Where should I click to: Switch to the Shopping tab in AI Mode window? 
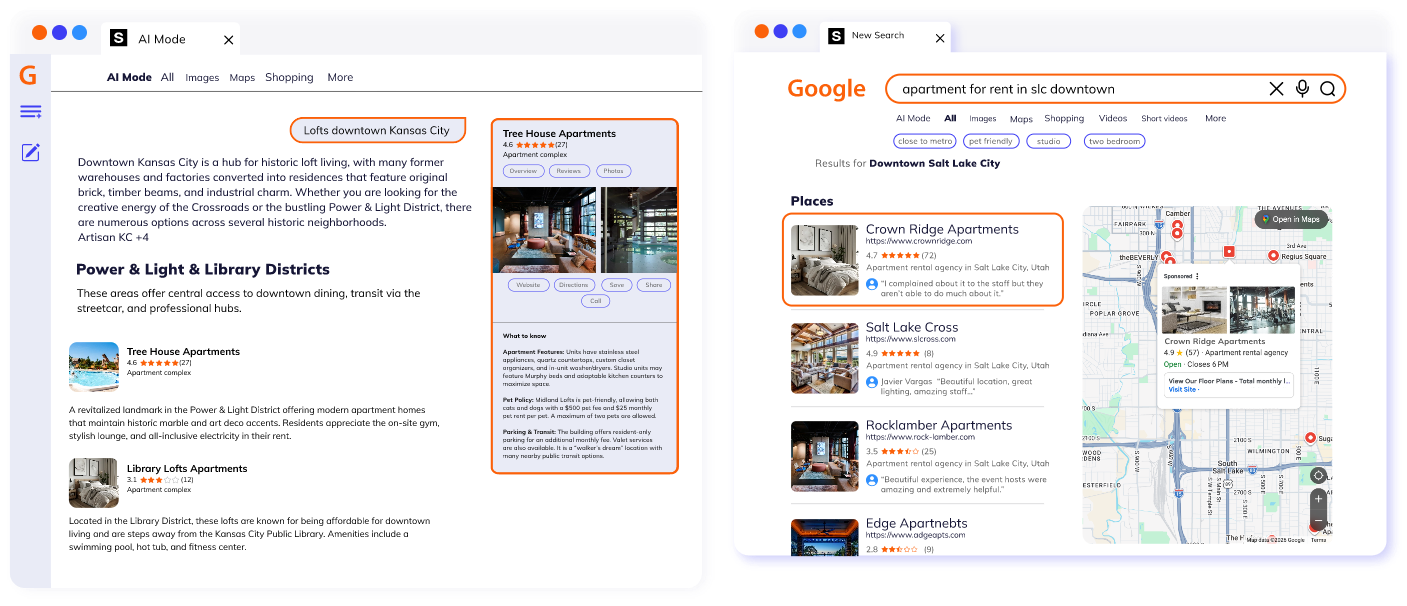click(289, 77)
